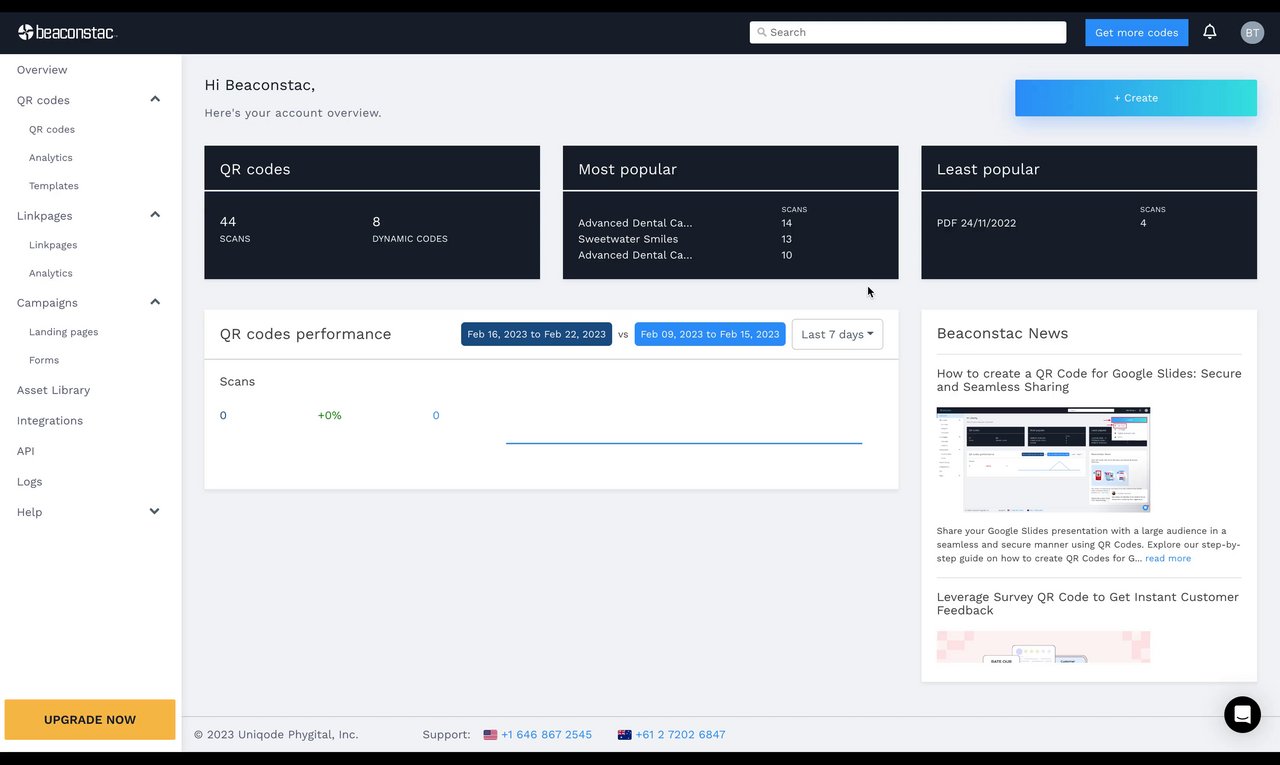
Task: Open the Survey QR Code article thumbnail
Action: [x=1043, y=647]
